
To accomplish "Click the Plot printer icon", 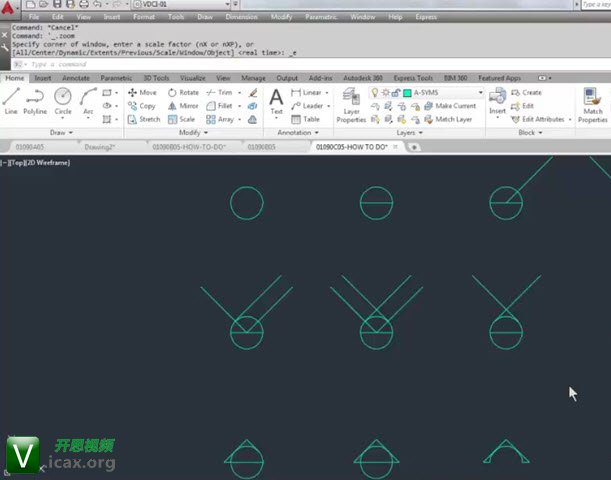I will point(84,4).
